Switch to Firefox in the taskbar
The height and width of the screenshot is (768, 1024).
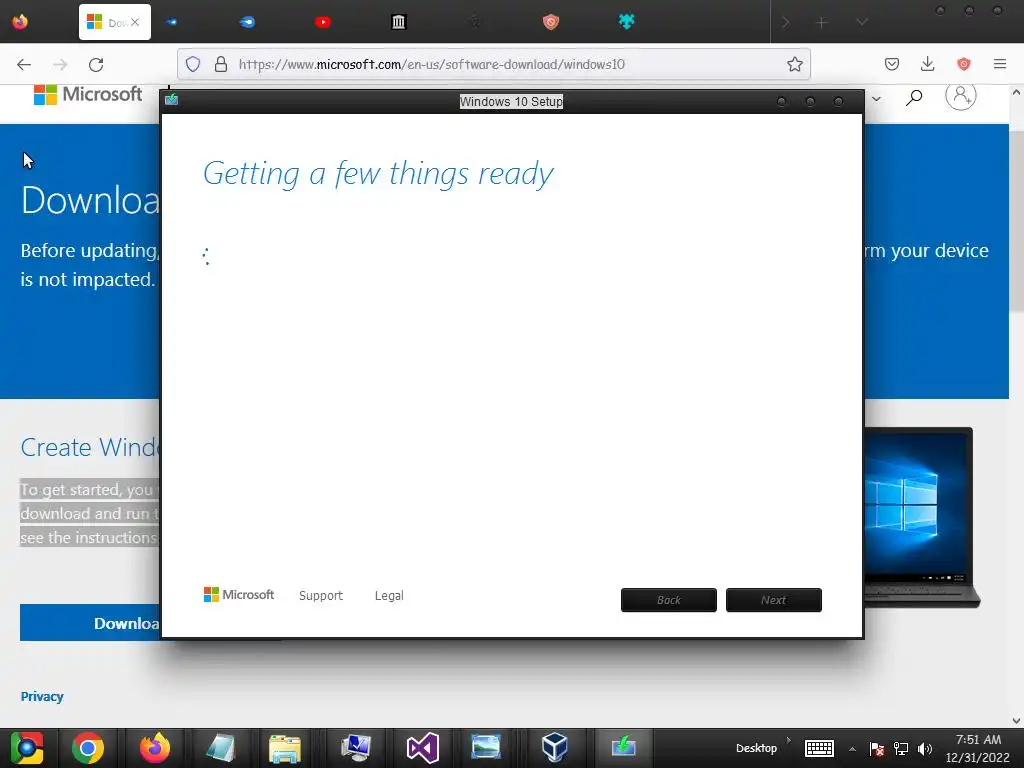pos(155,748)
